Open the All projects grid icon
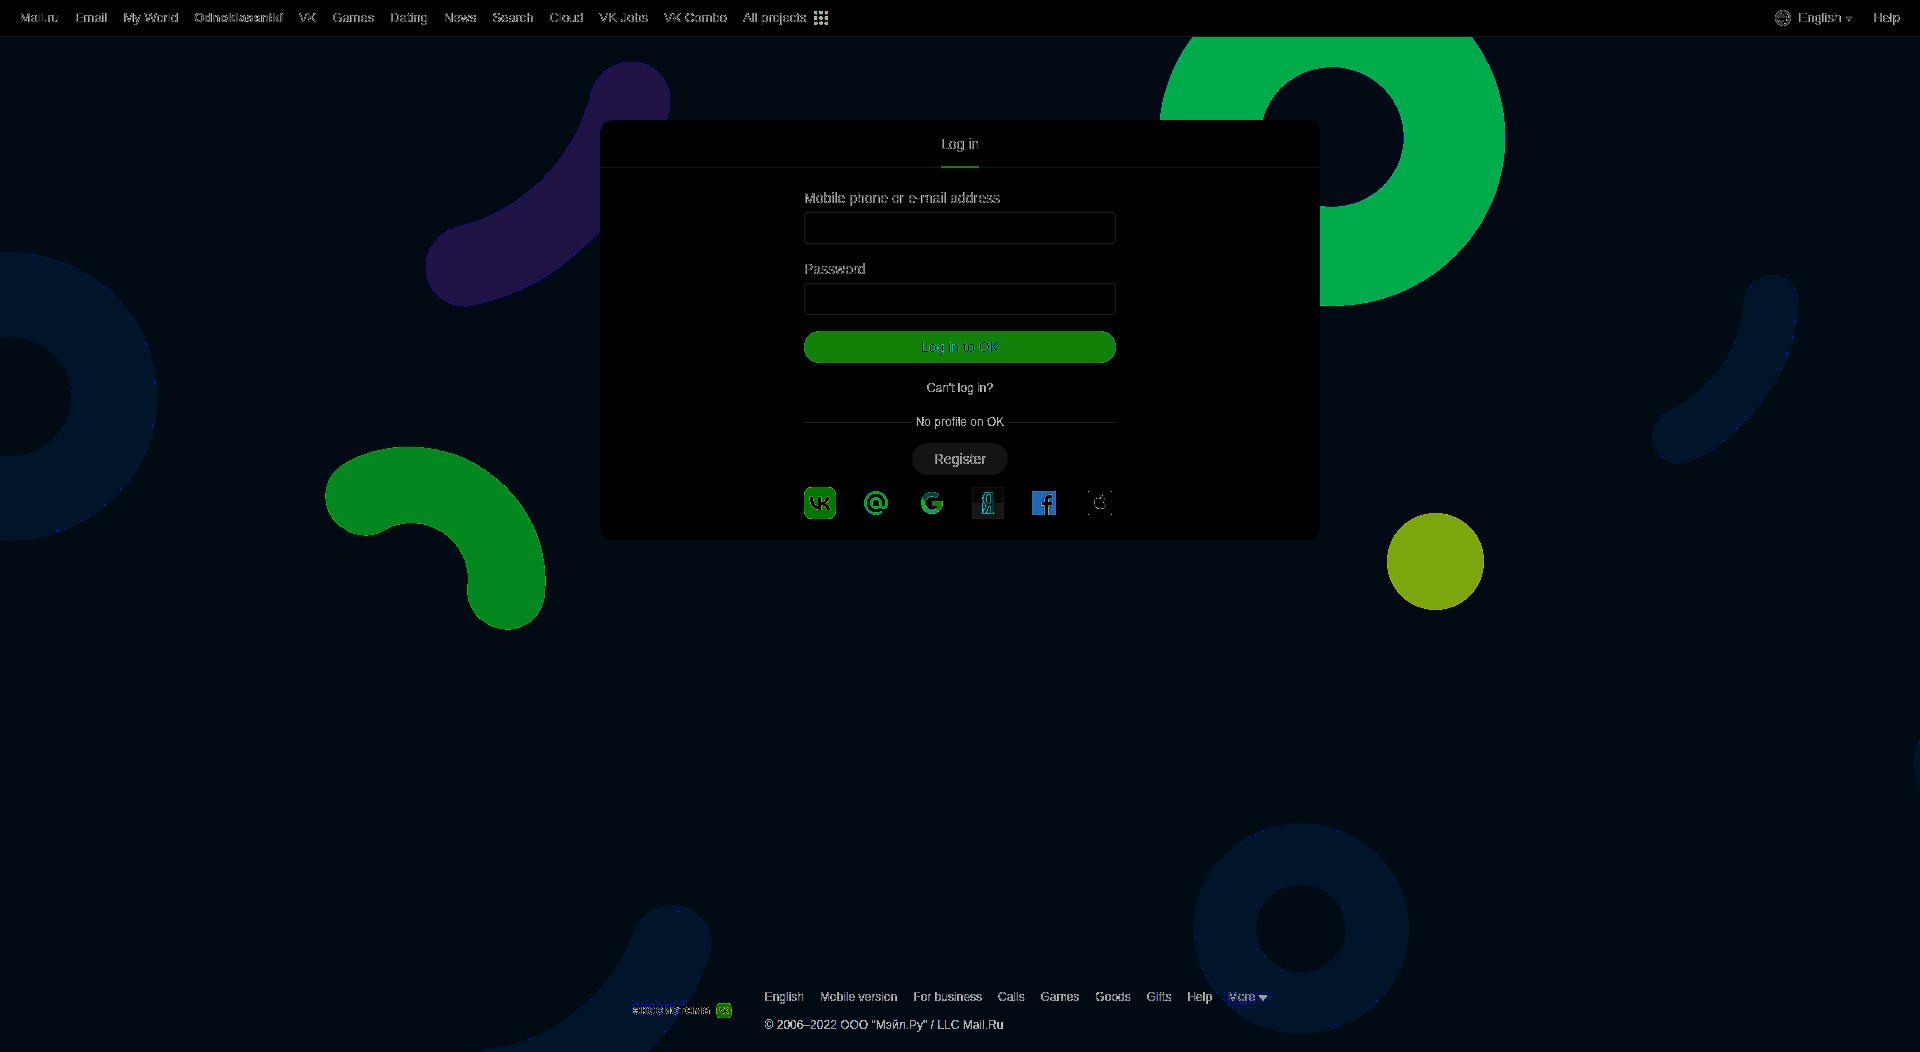Screen dimensions: 1920x1052 821,18
